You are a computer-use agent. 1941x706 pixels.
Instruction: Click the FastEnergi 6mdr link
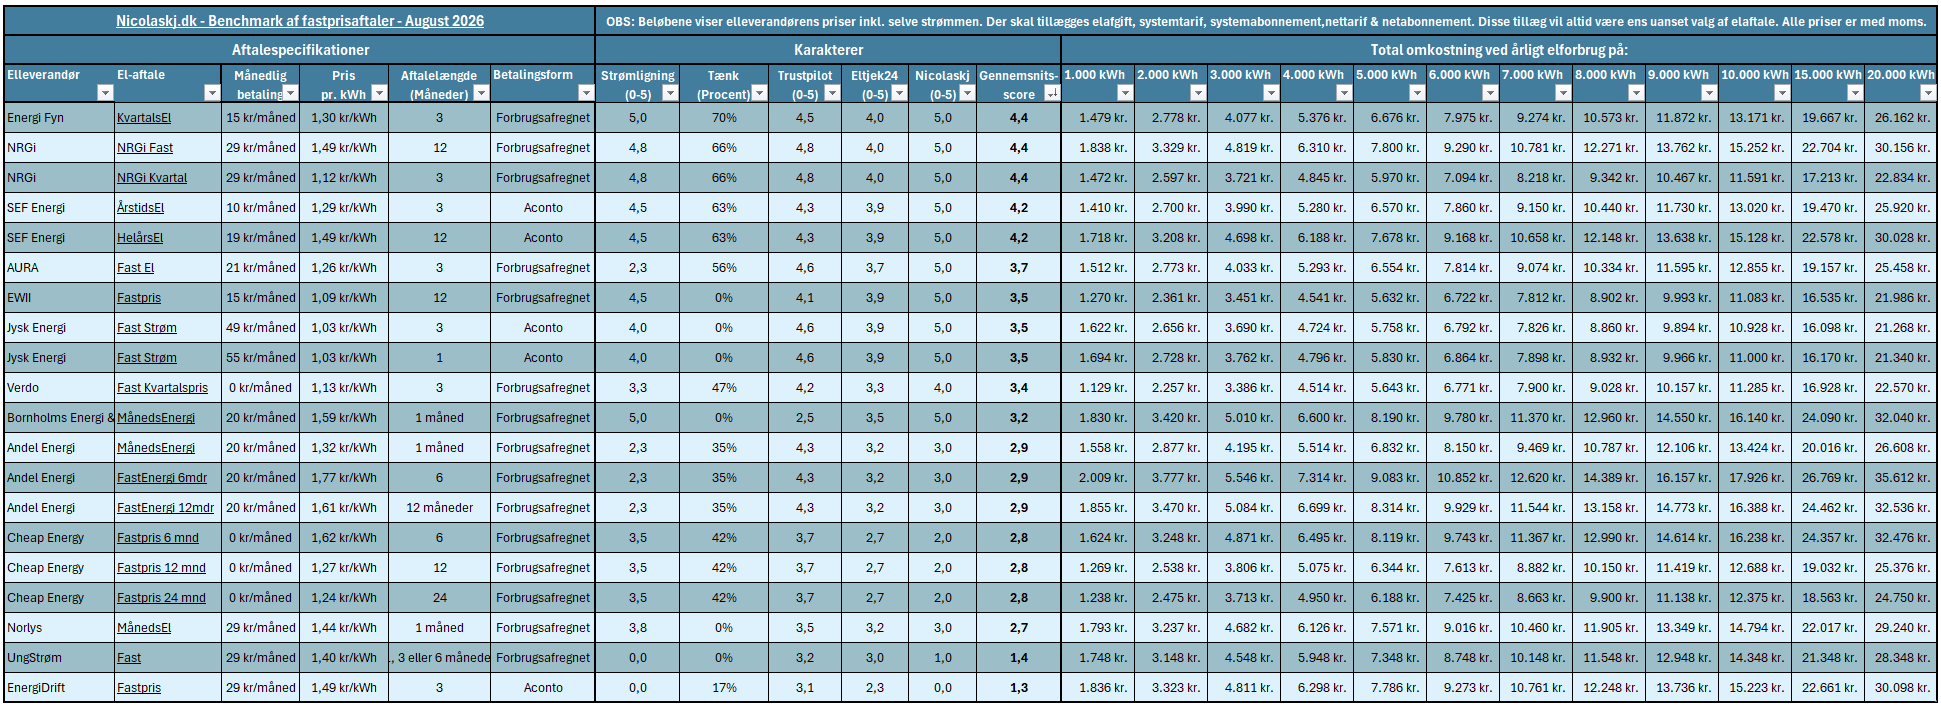[162, 478]
